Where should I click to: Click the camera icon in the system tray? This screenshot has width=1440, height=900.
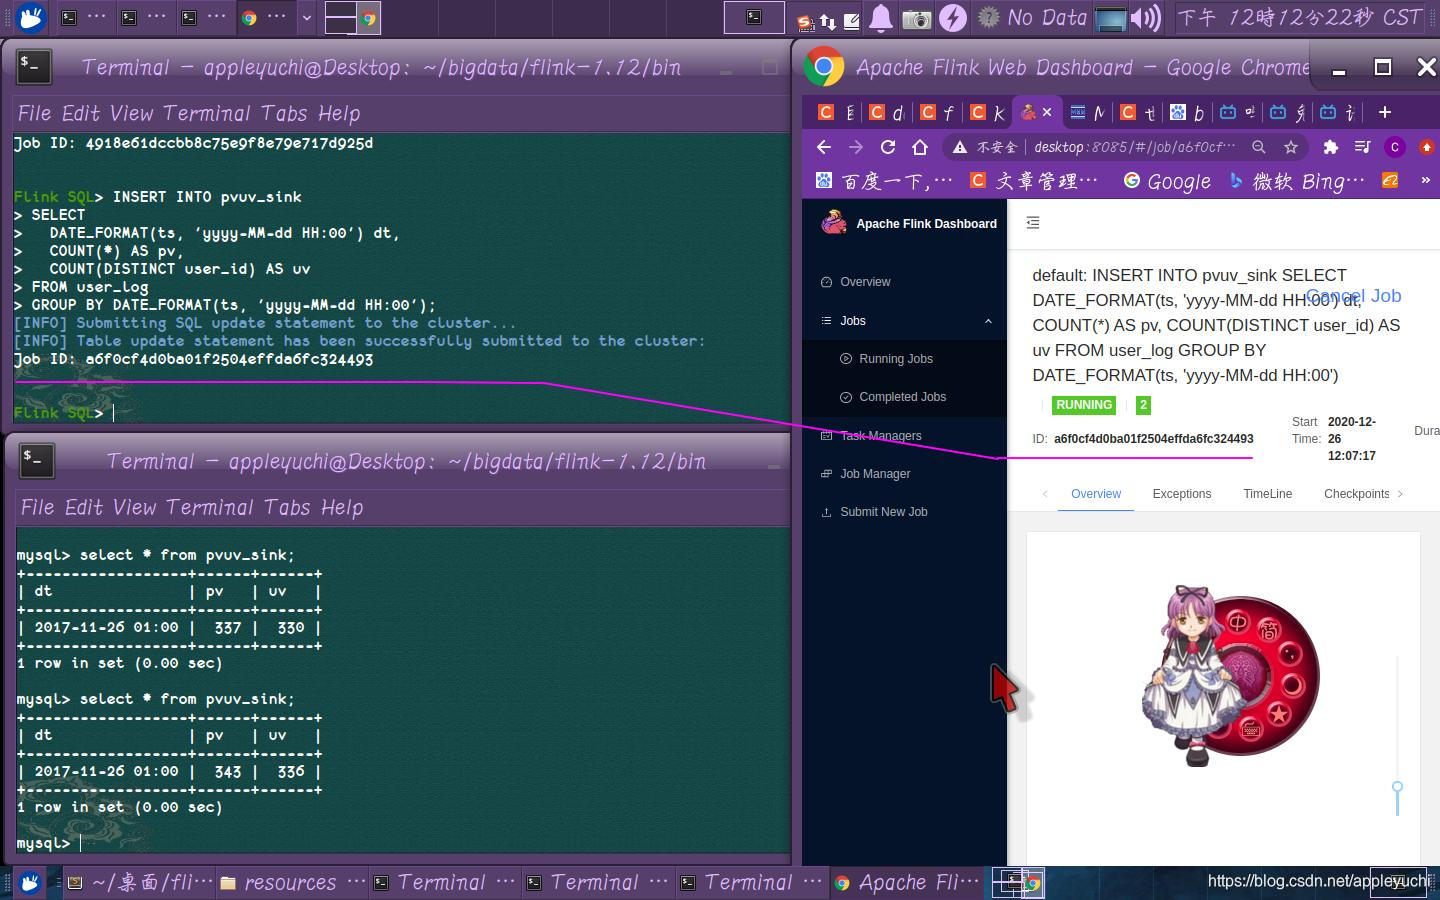[917, 17]
